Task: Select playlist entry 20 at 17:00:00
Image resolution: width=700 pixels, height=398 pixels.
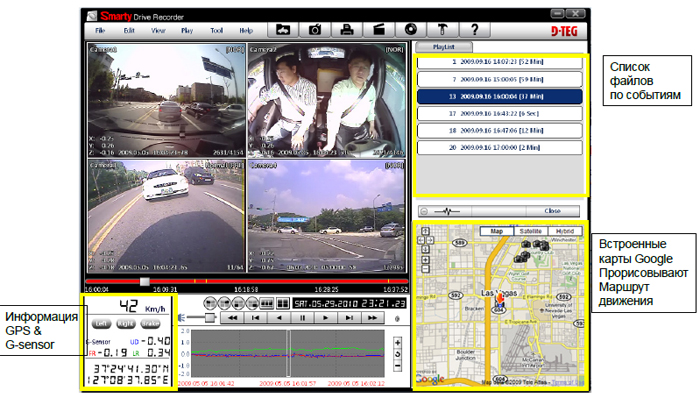Action: tap(500, 147)
